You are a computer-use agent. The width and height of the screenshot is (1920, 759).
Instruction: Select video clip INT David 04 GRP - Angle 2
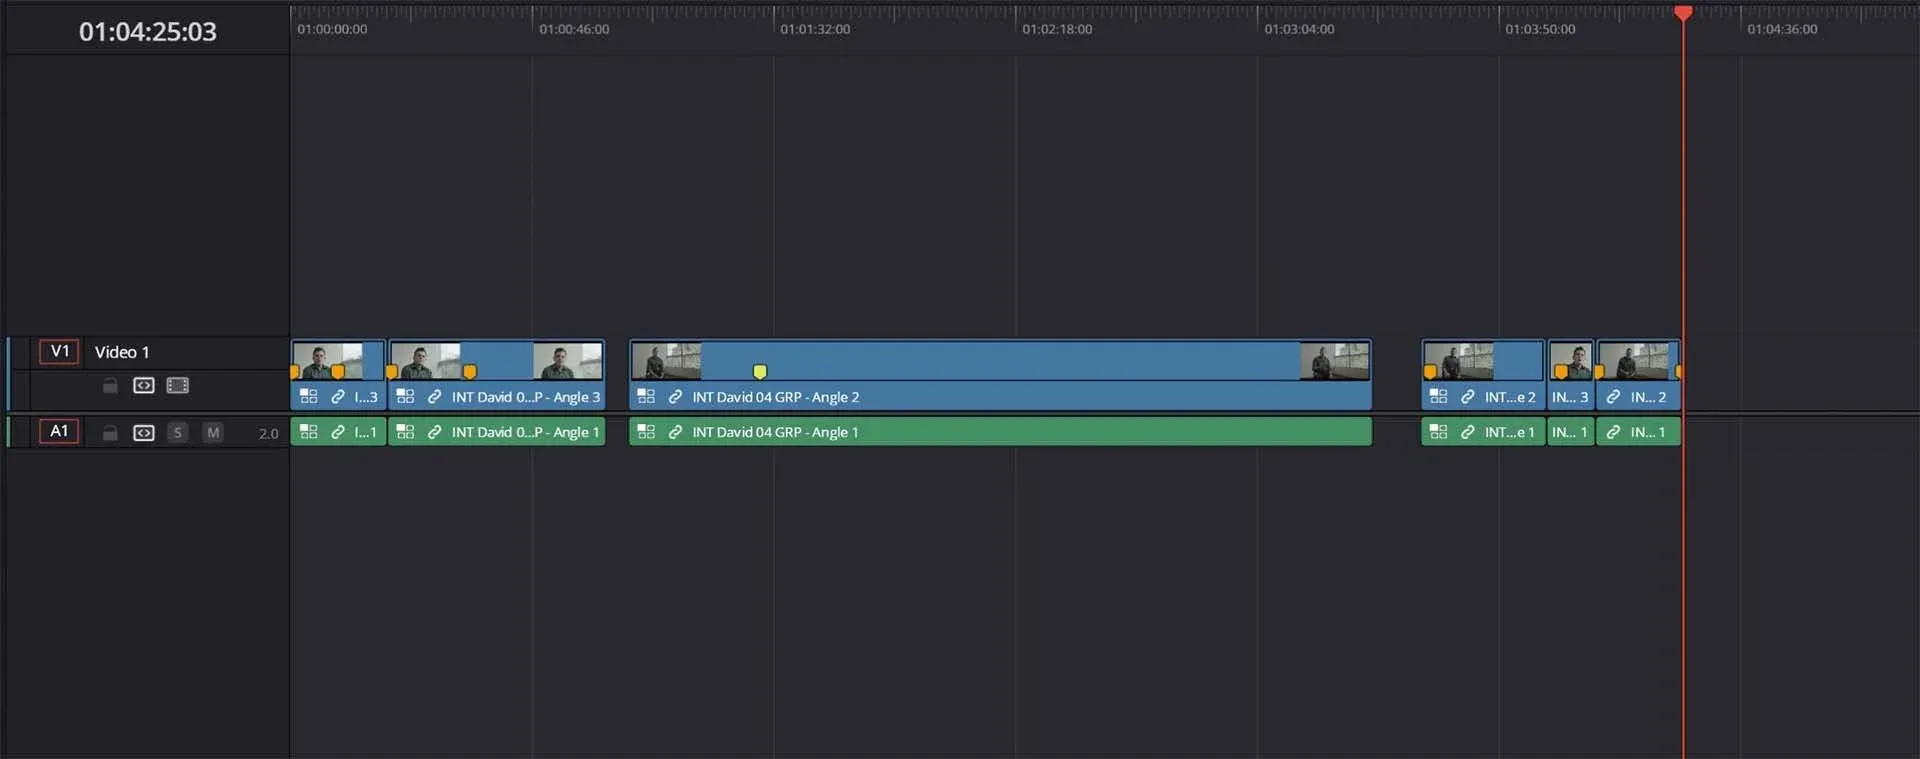coord(1000,375)
